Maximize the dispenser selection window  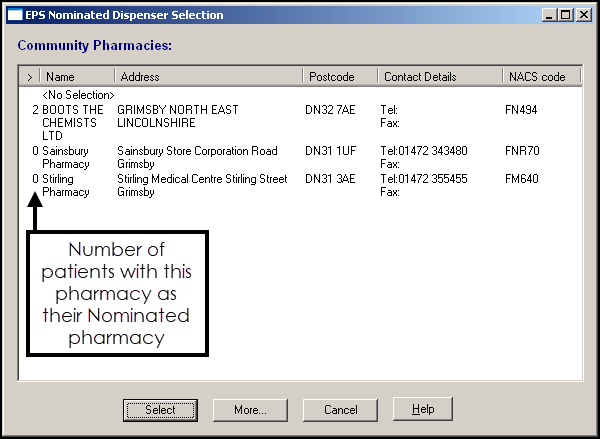(567, 15)
